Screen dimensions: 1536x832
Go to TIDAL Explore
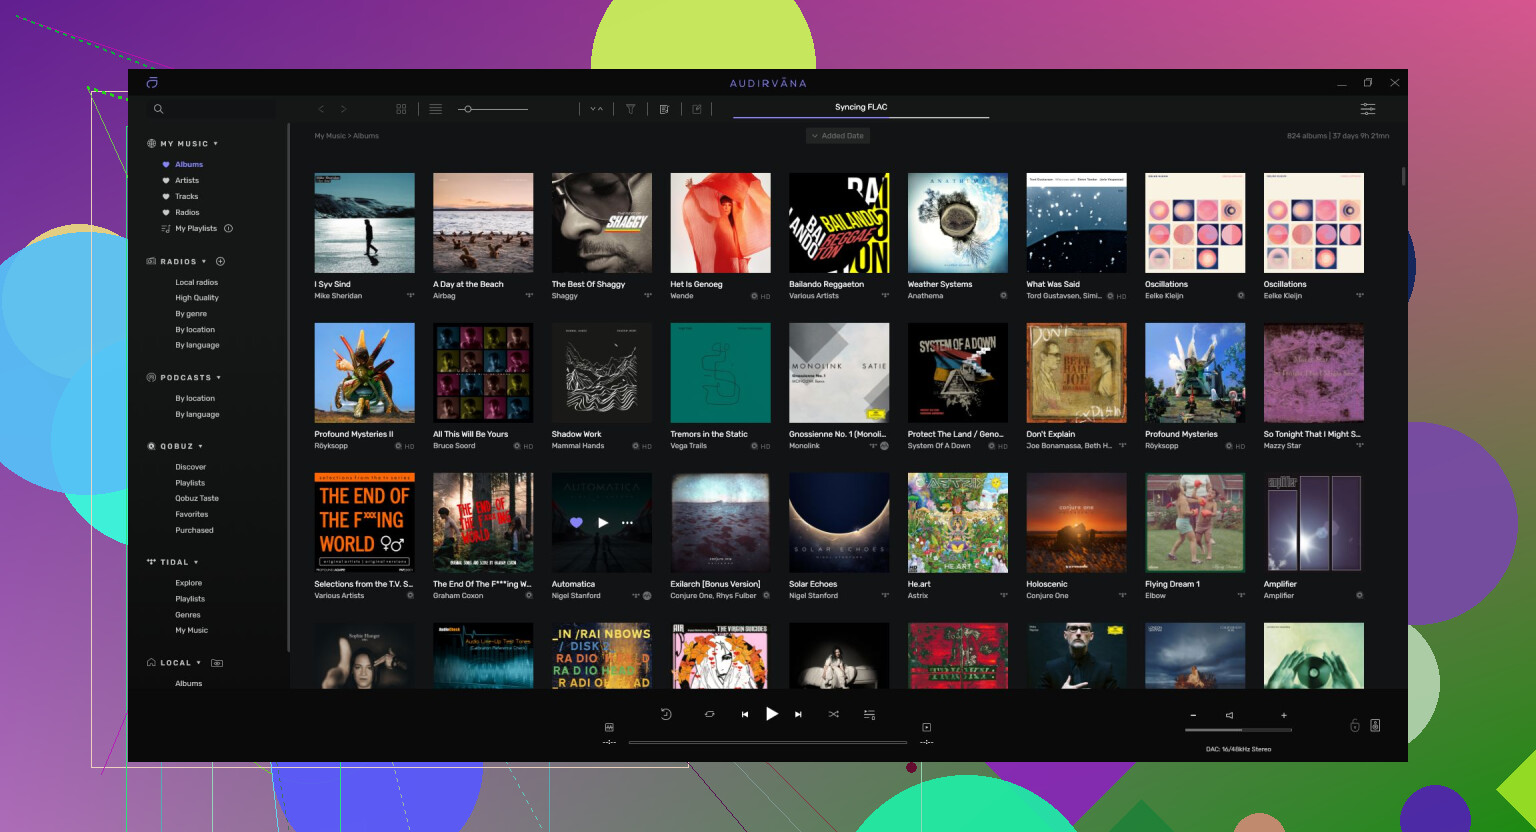(x=188, y=583)
